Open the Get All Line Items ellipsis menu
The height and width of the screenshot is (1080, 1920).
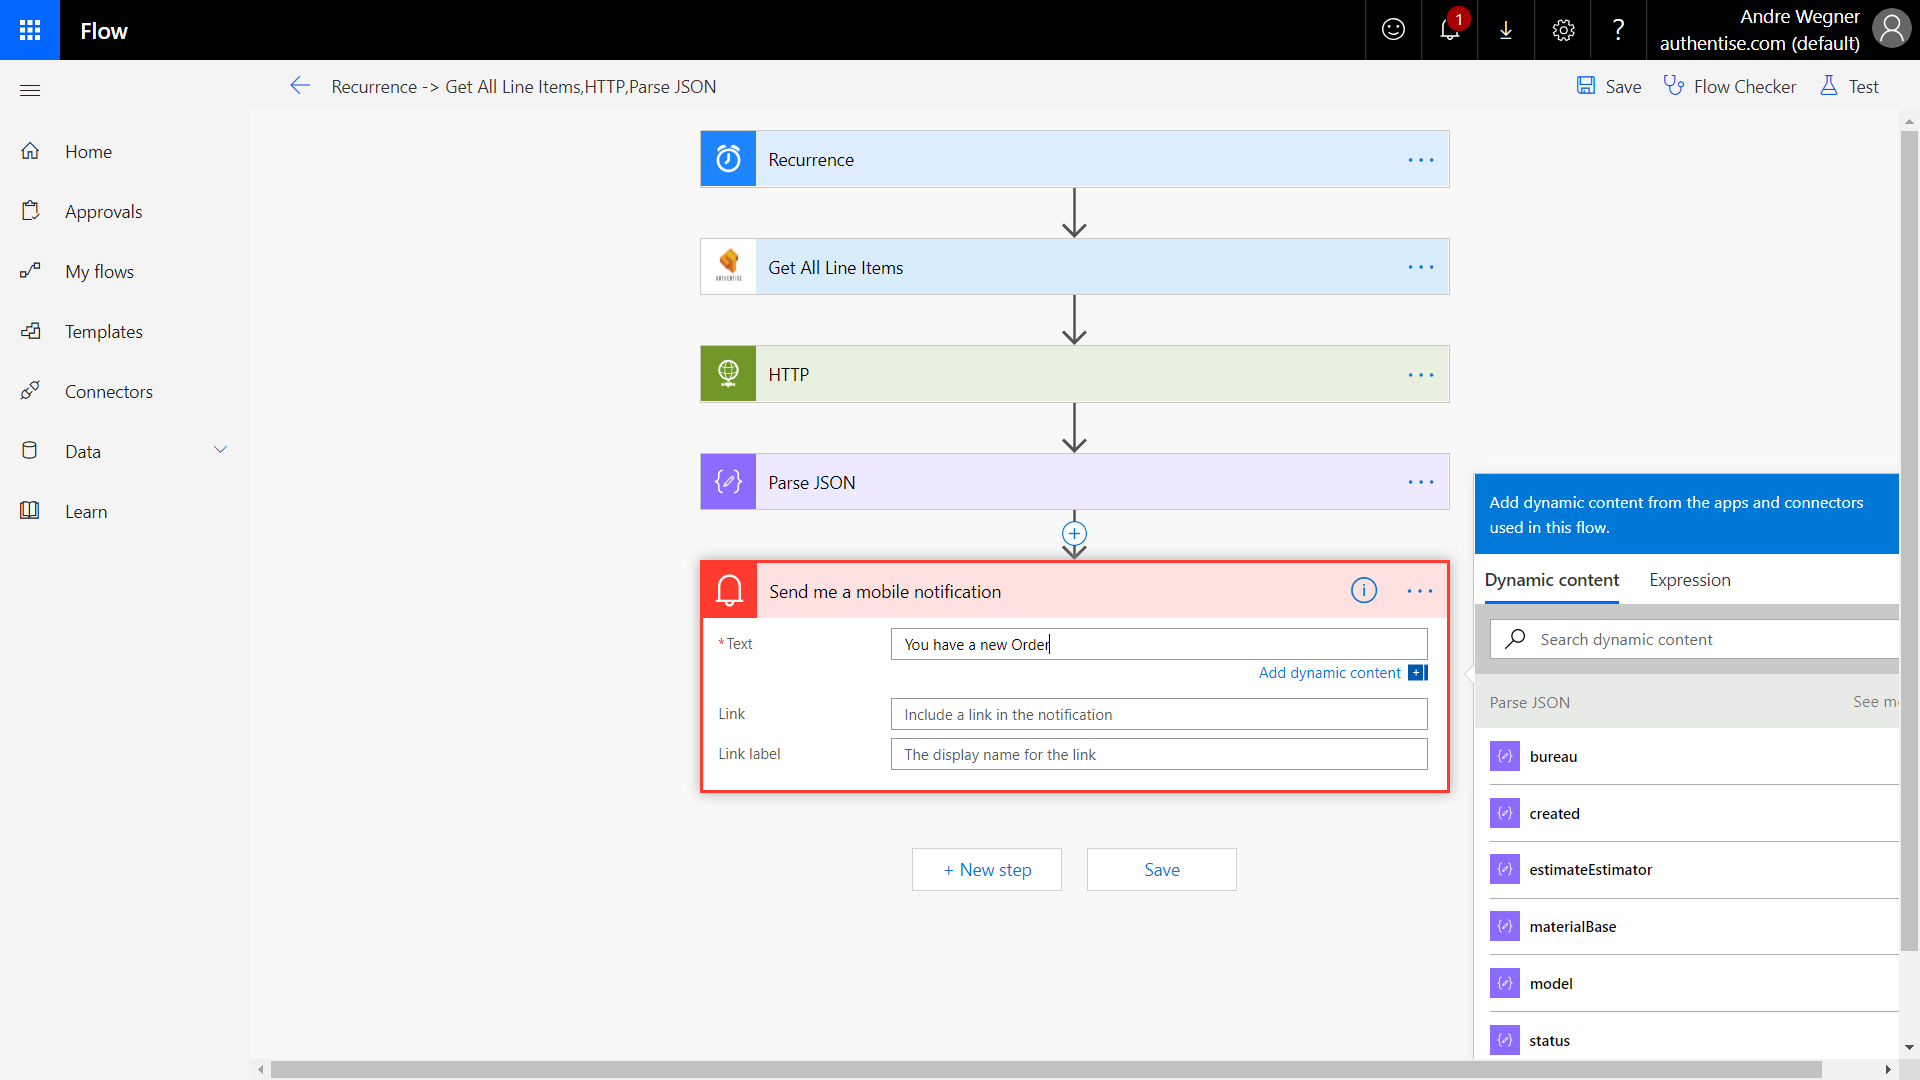click(1421, 267)
